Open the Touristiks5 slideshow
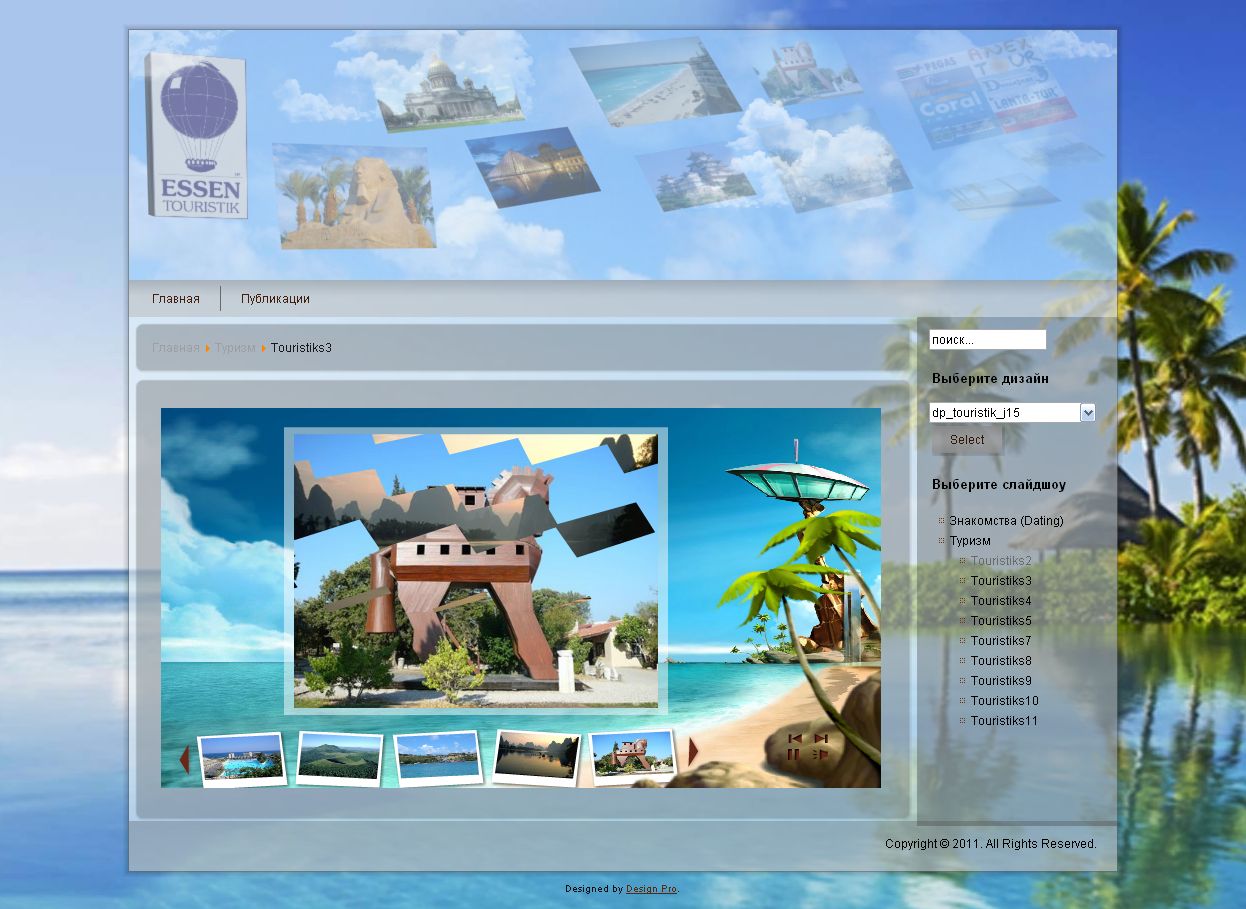This screenshot has height=909, width=1246. [x=1001, y=621]
